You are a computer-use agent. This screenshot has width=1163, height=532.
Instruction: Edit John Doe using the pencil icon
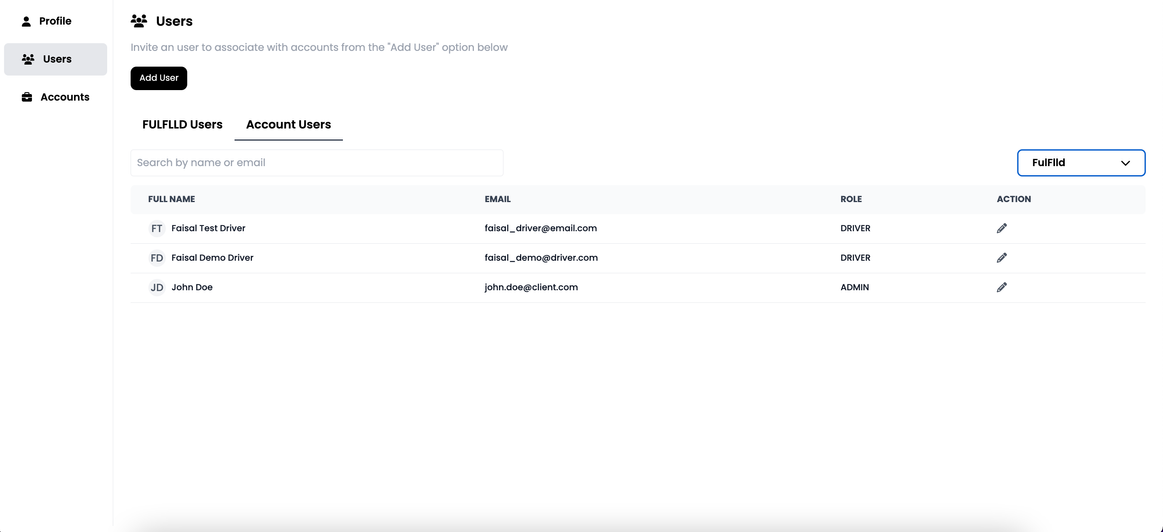(x=1001, y=287)
